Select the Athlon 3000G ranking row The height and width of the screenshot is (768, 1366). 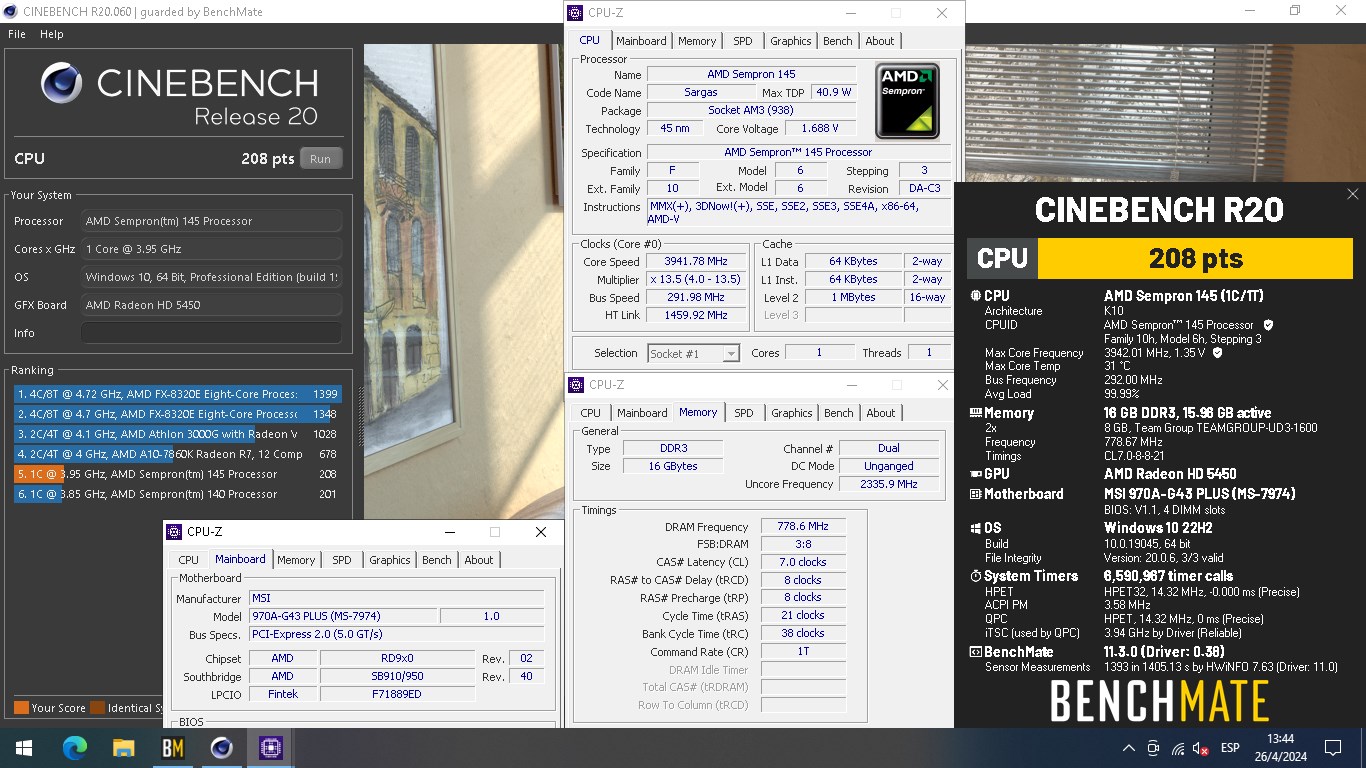[x=177, y=434]
